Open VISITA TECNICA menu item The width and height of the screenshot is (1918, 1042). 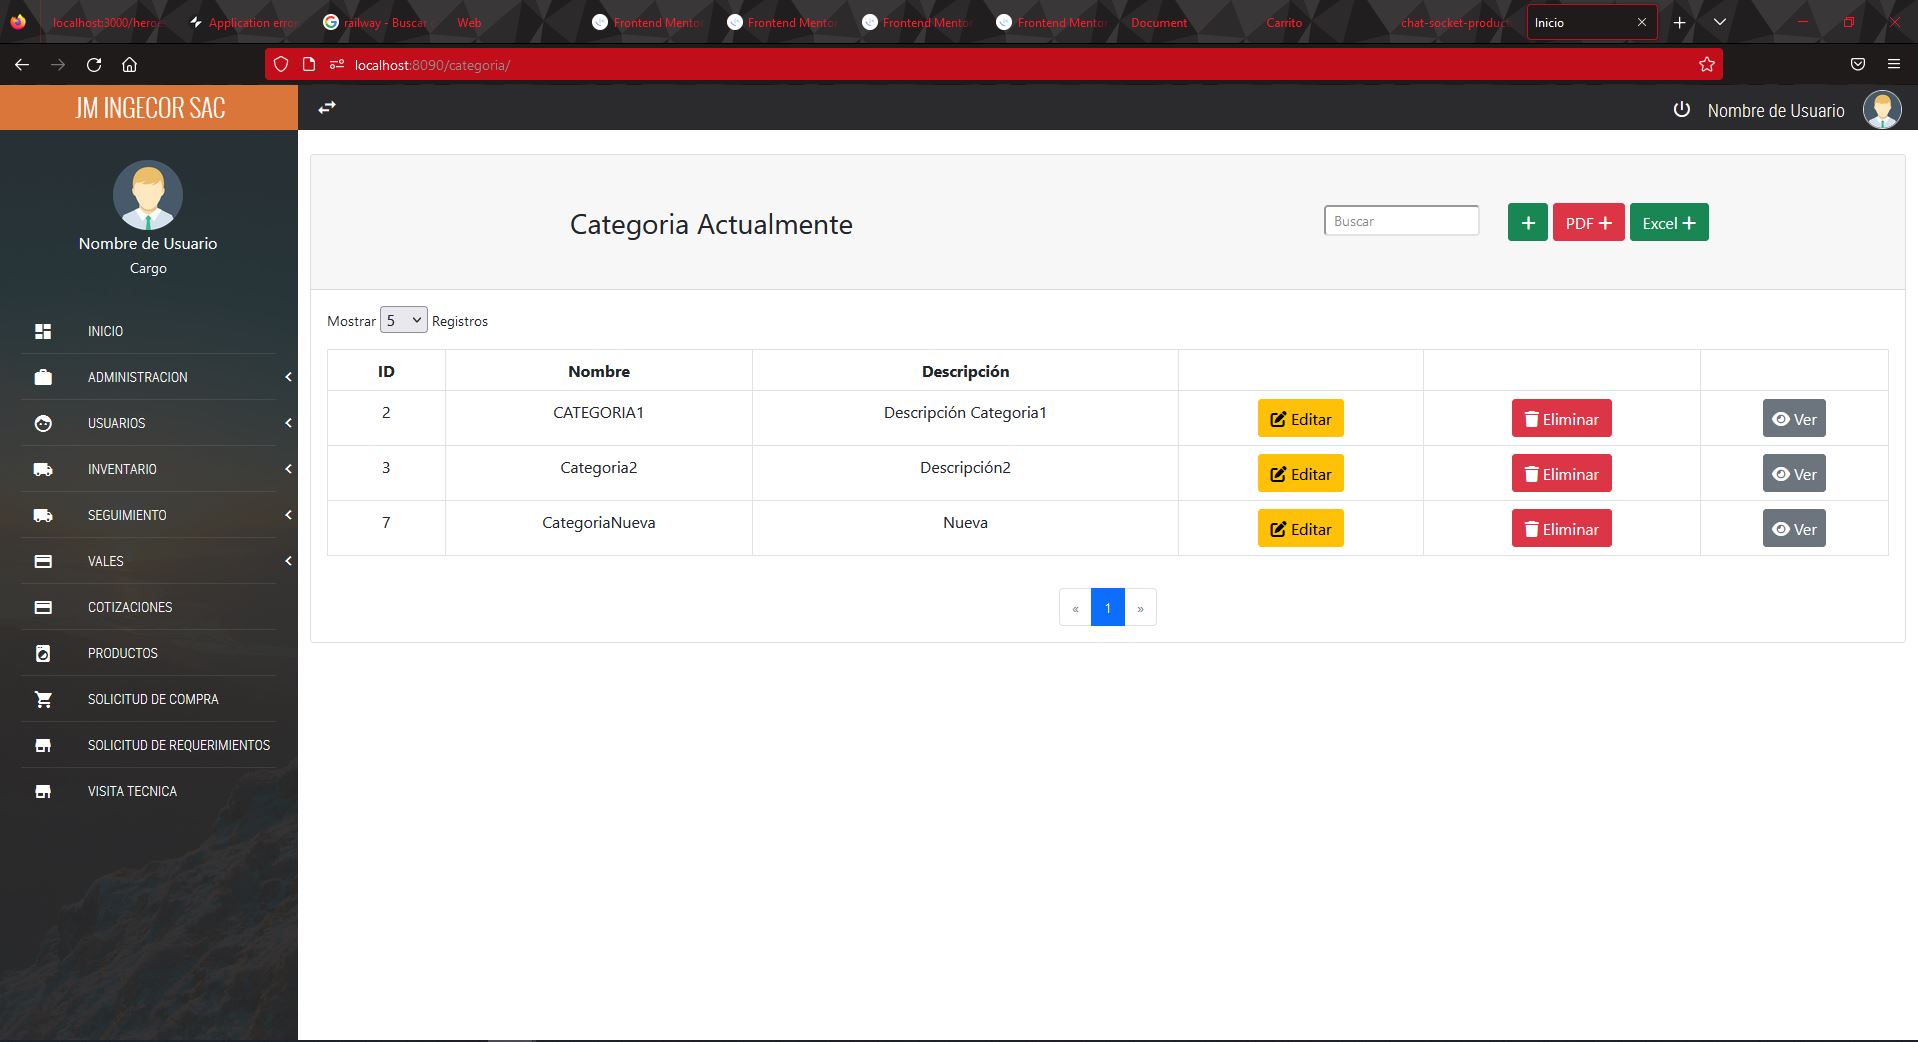tap(132, 791)
